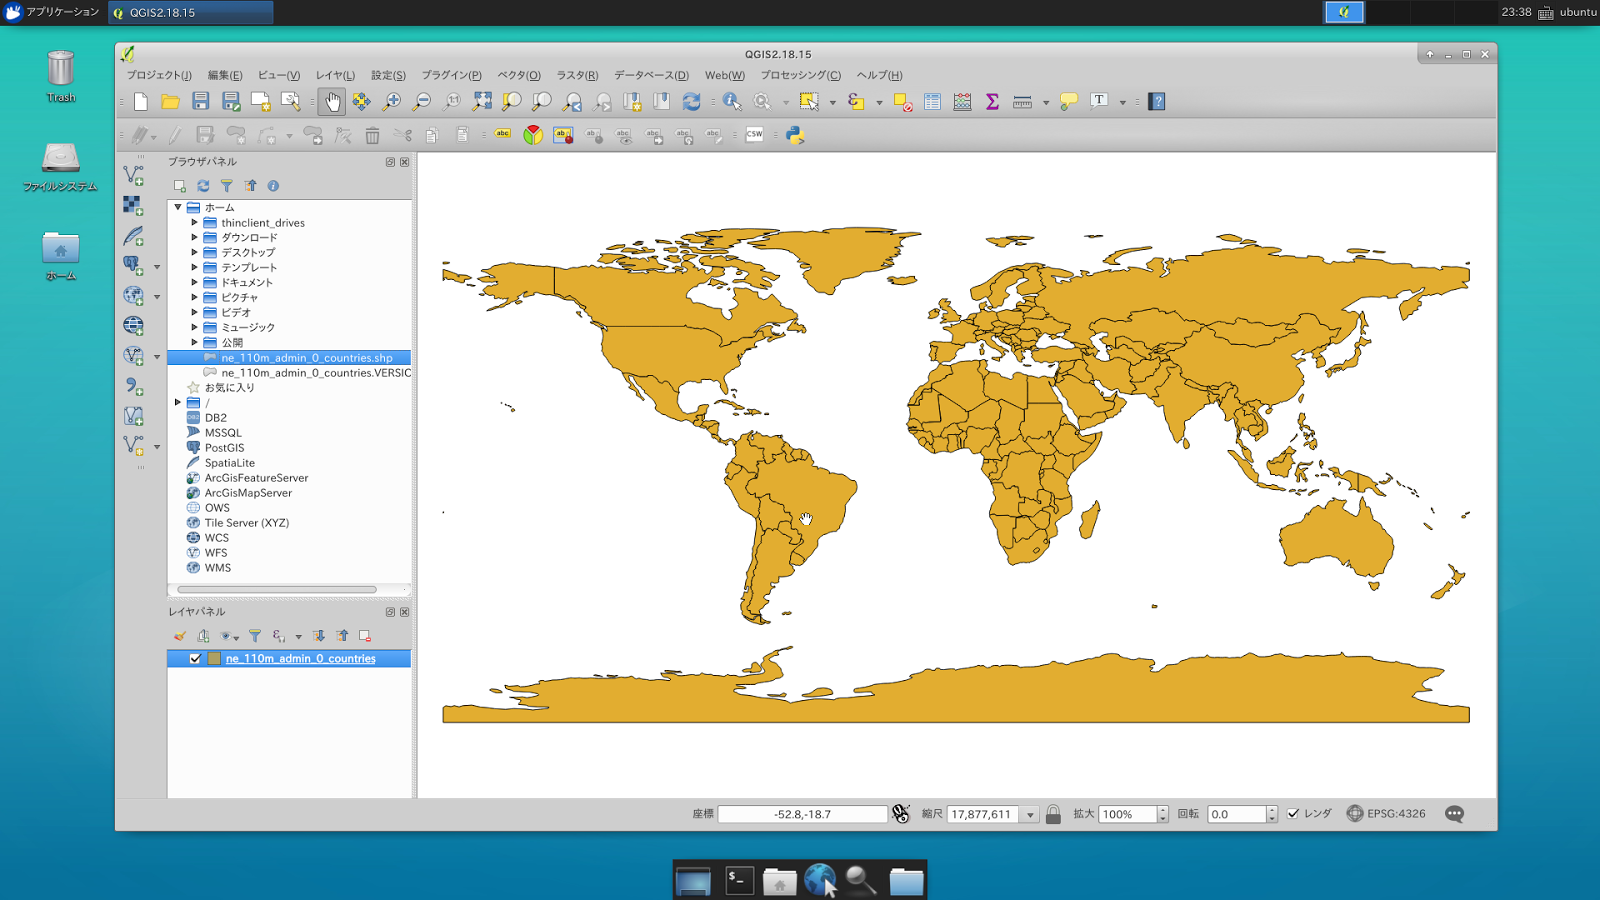This screenshot has width=1600, height=900.
Task: Select the Pan Map hand tool
Action: tap(332, 101)
